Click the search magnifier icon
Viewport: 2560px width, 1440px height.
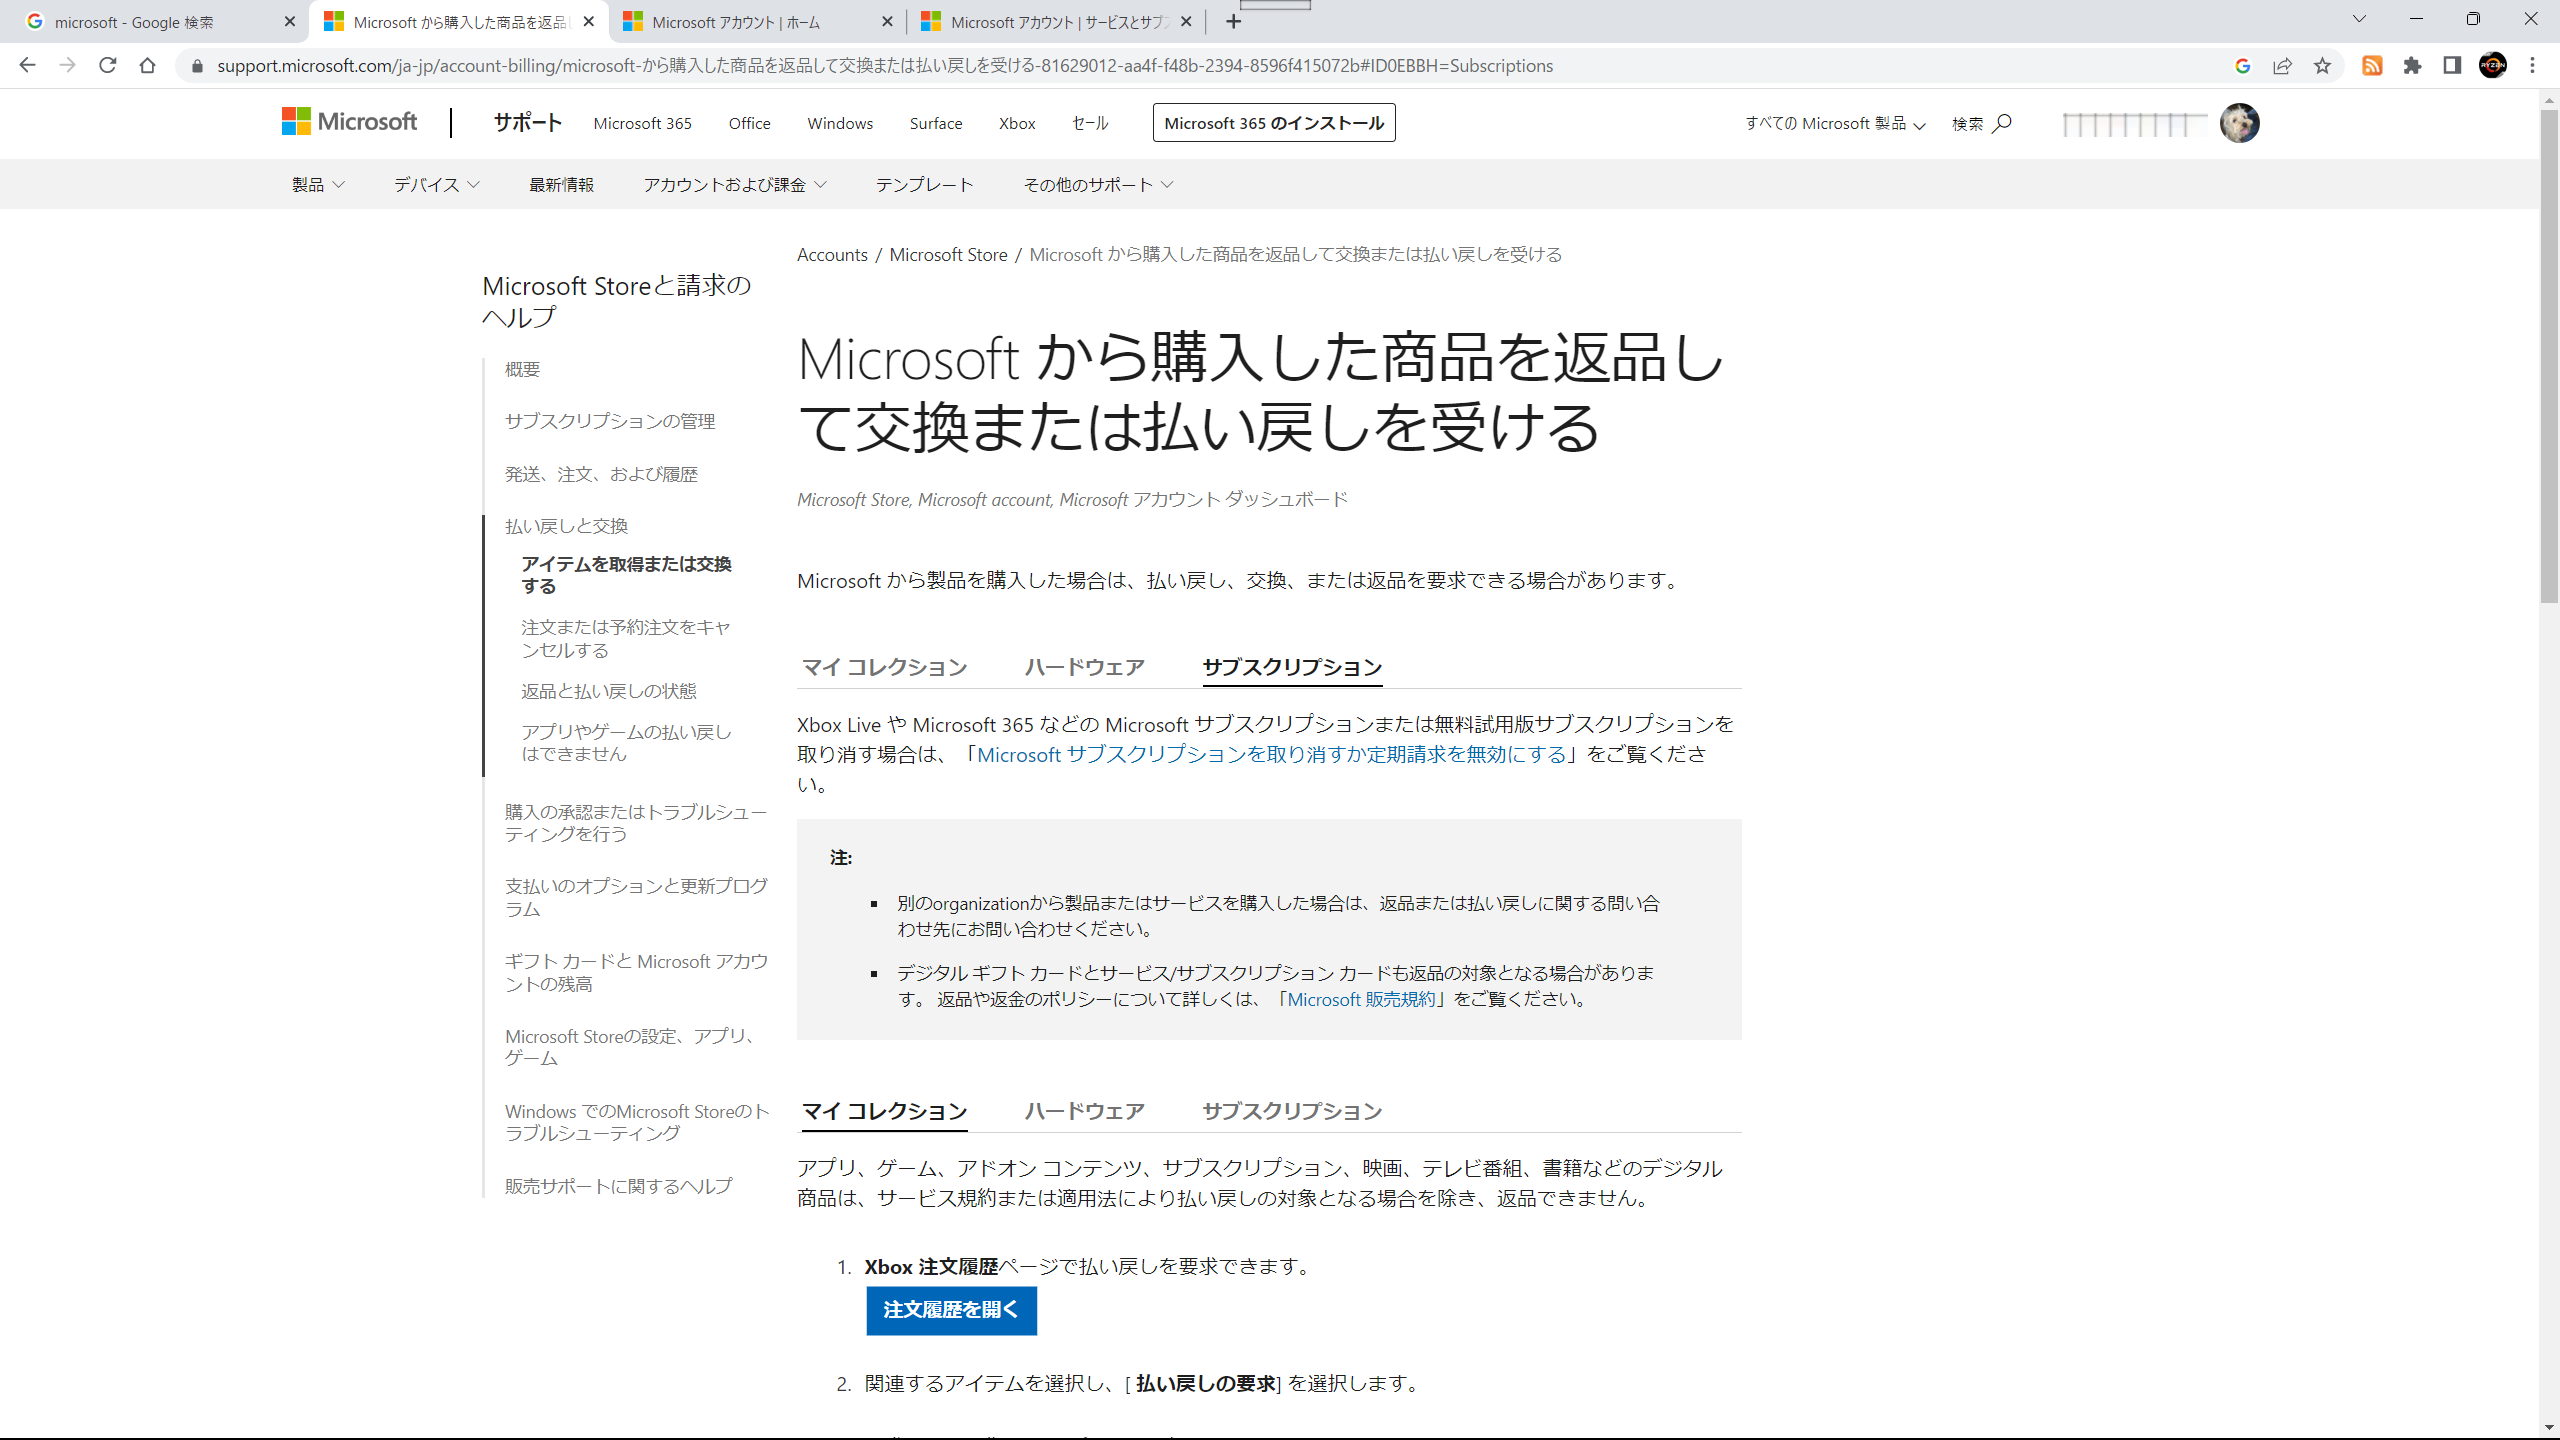[2002, 123]
